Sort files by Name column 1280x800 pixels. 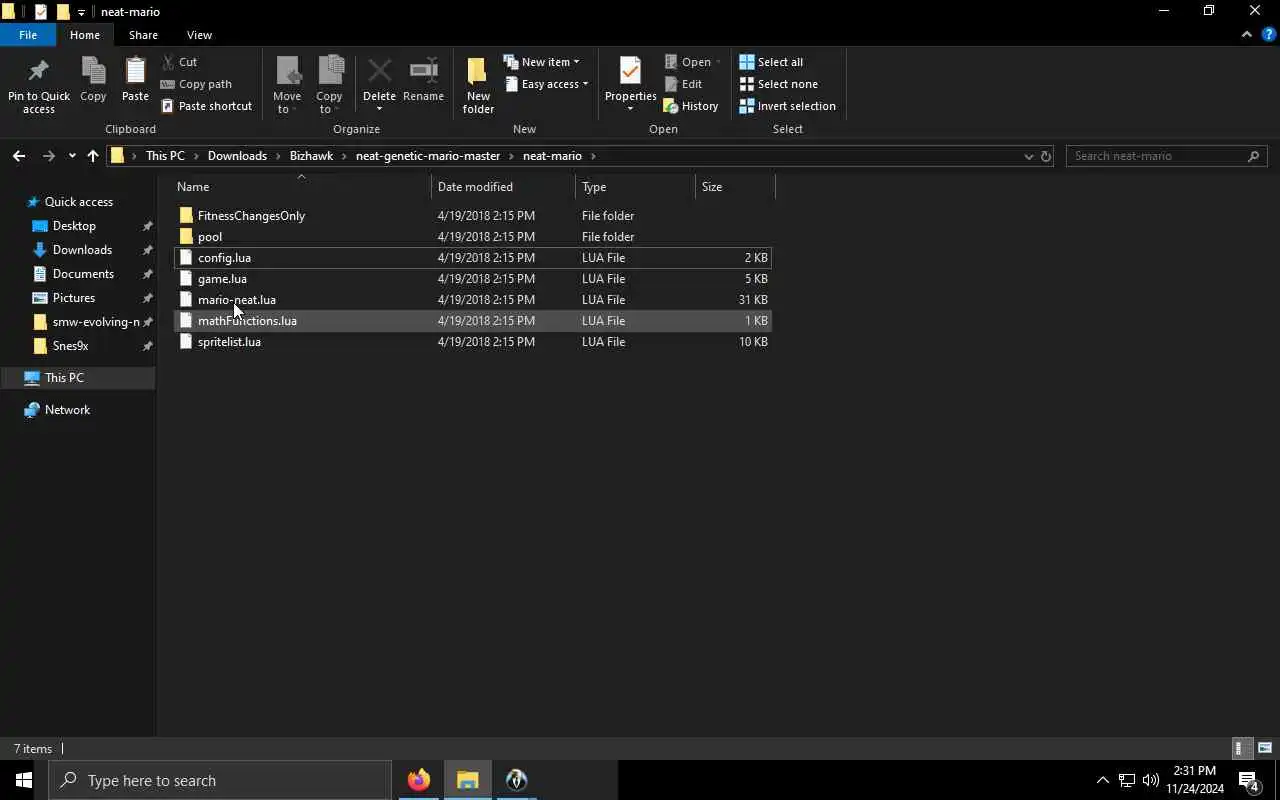[x=300, y=187]
